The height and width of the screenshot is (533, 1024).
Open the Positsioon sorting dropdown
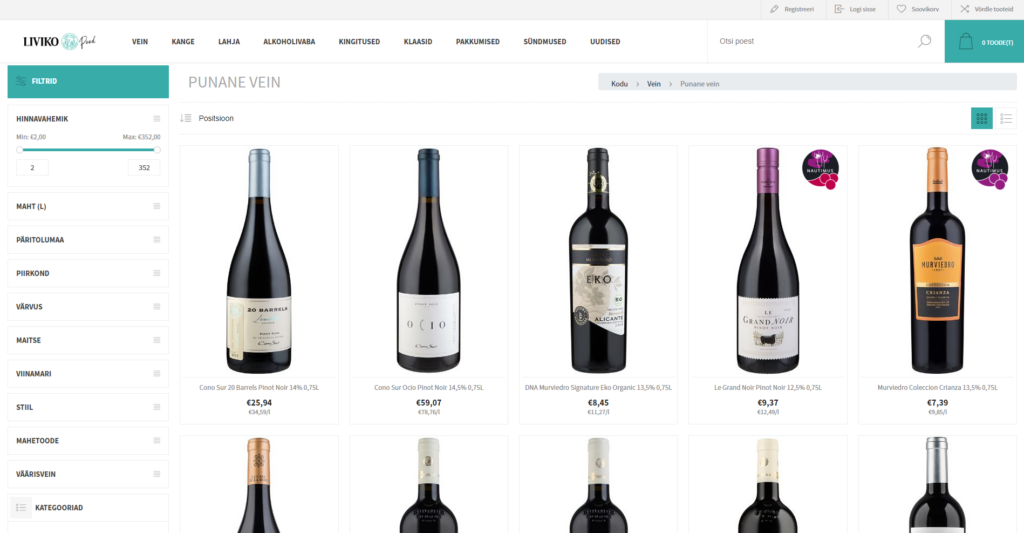click(x=216, y=118)
